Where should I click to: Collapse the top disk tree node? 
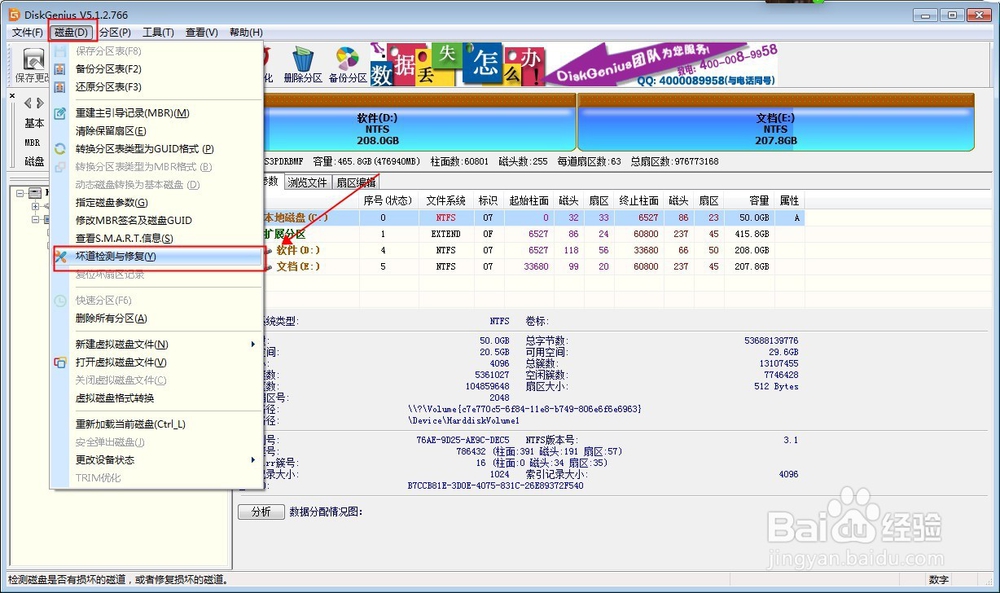pyautogui.click(x=20, y=193)
